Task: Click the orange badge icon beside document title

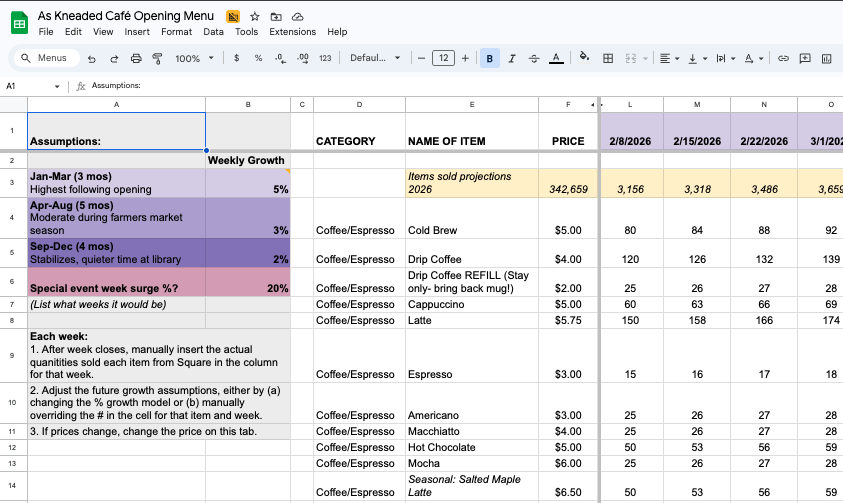Action: click(x=233, y=17)
